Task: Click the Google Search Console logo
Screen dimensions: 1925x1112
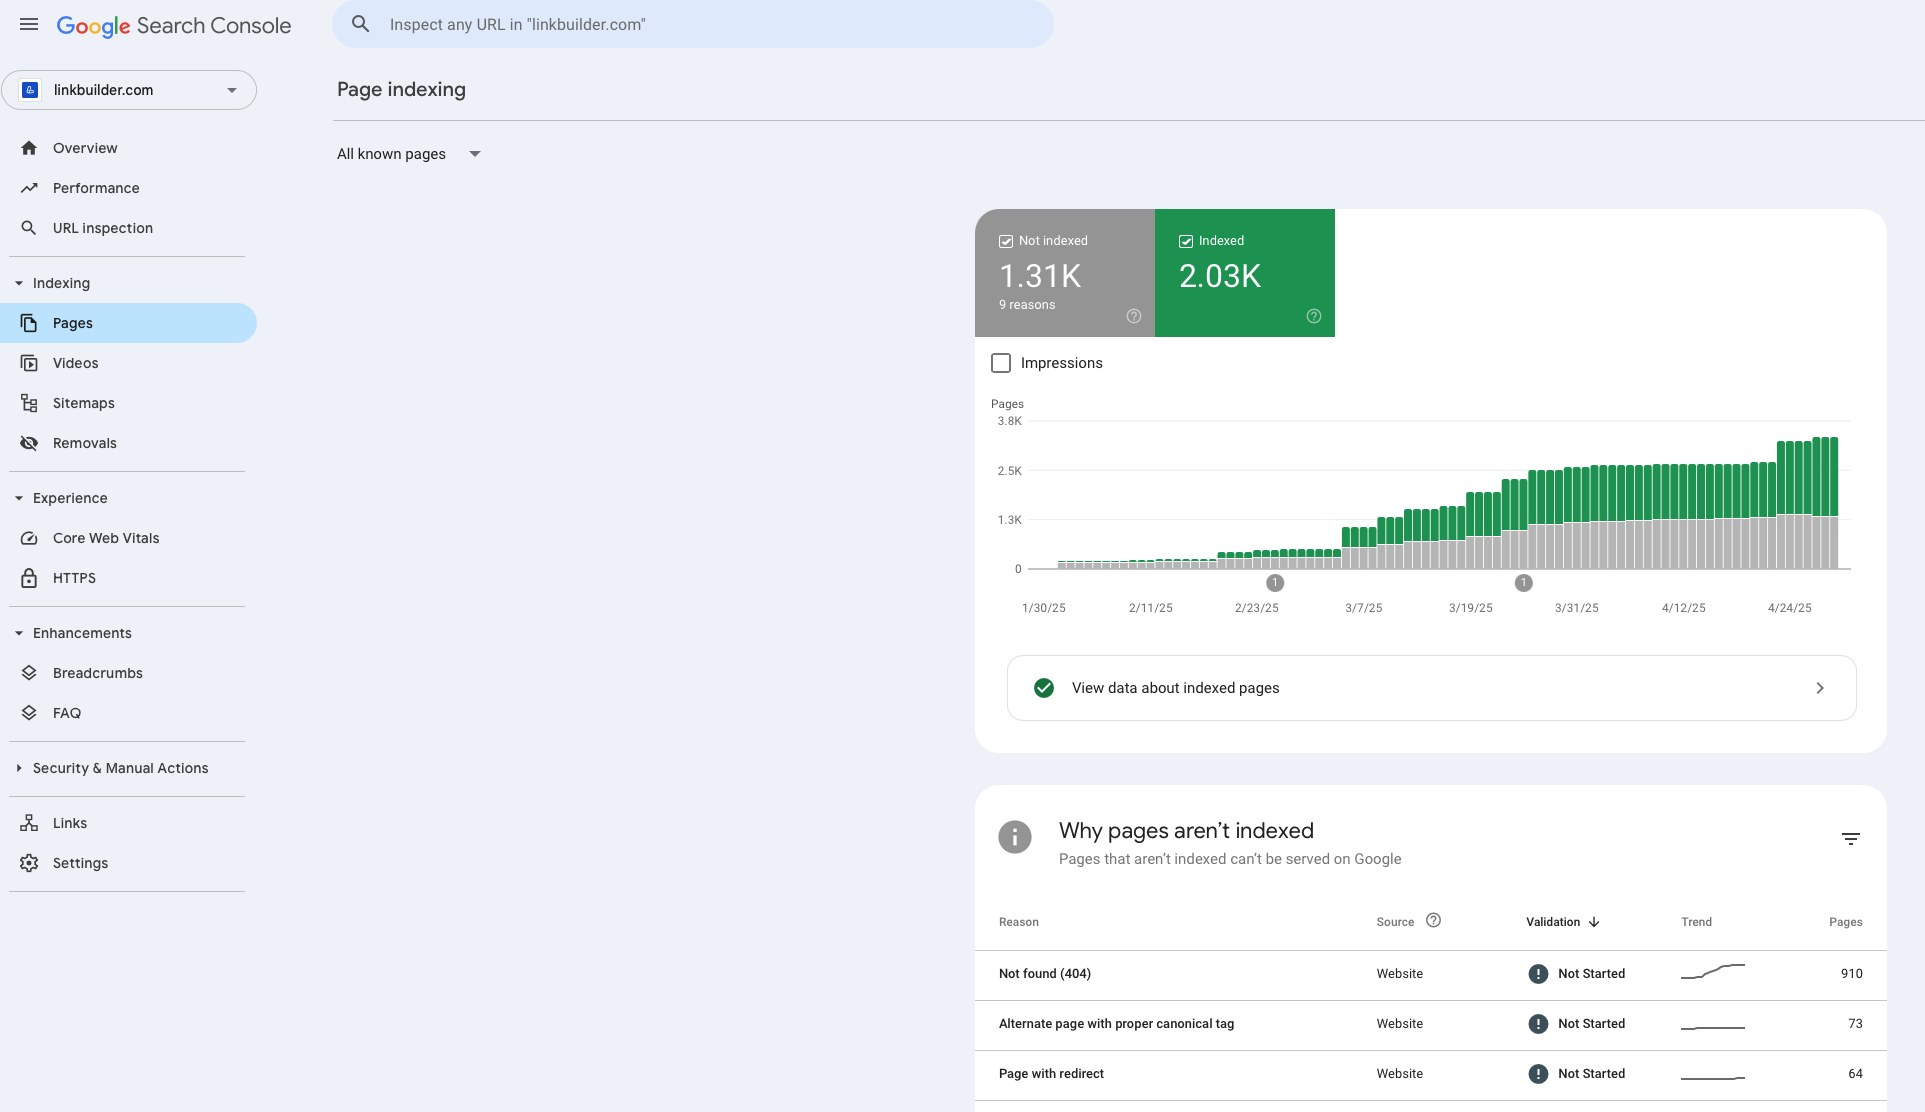Action: click(174, 26)
